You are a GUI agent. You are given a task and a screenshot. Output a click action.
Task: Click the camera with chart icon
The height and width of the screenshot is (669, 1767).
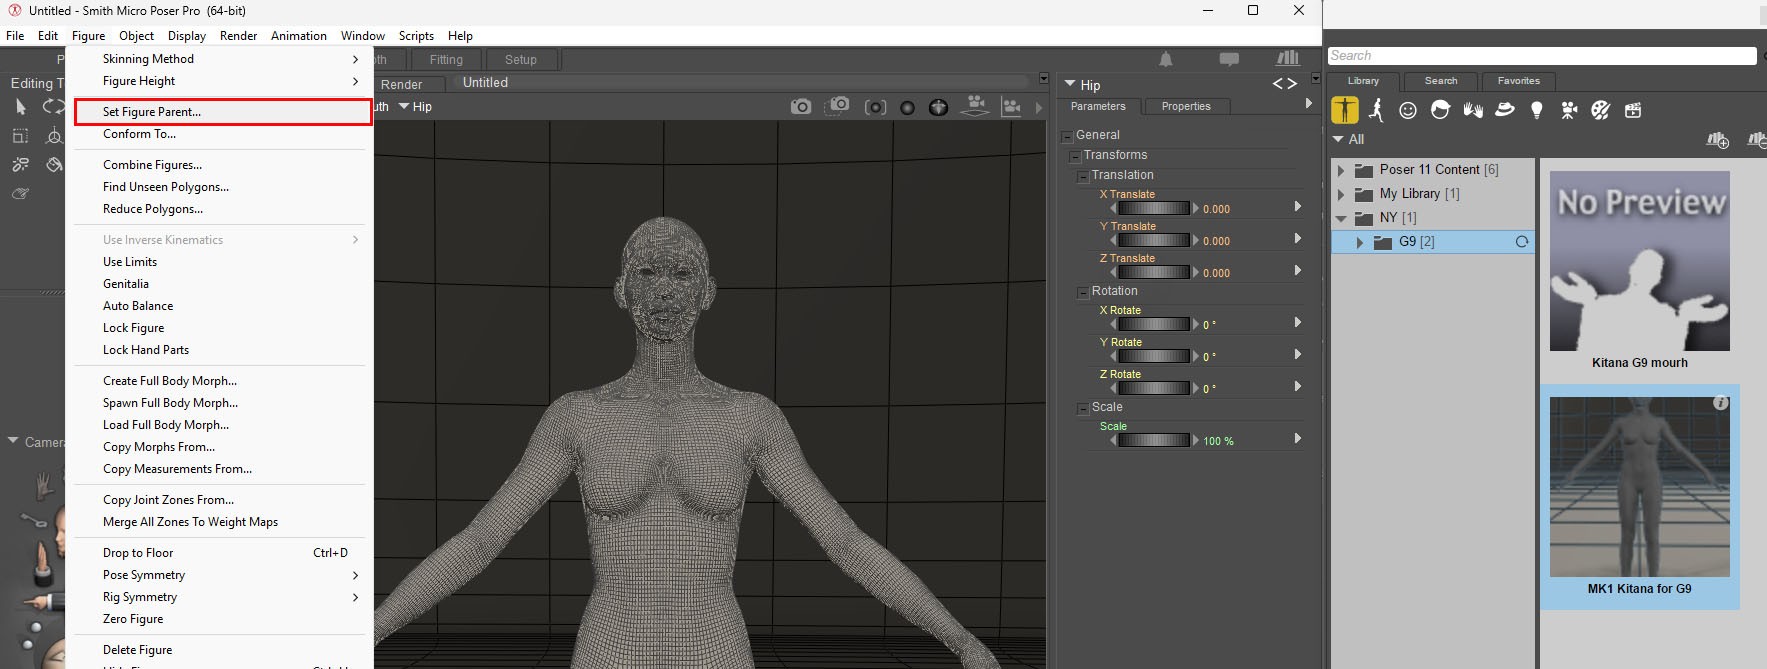point(1011,106)
